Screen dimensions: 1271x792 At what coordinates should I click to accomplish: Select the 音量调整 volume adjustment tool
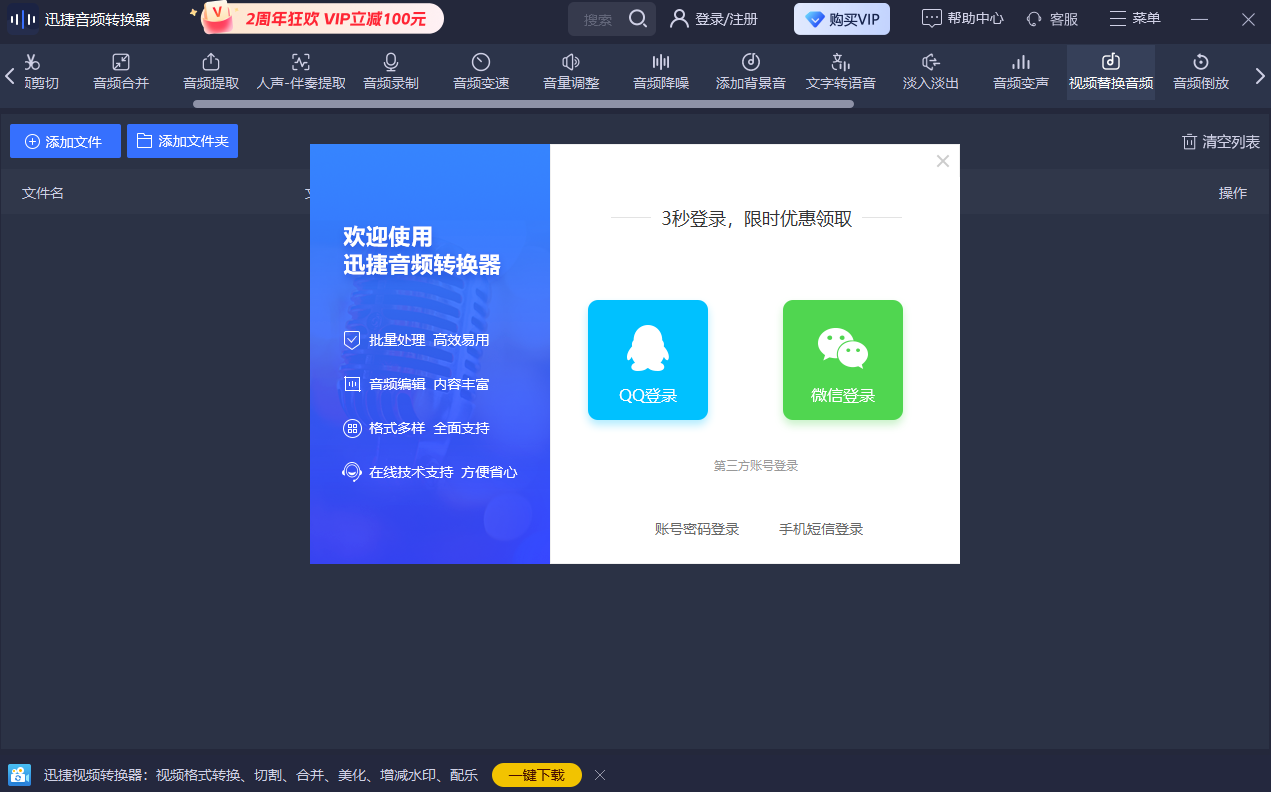pyautogui.click(x=570, y=71)
